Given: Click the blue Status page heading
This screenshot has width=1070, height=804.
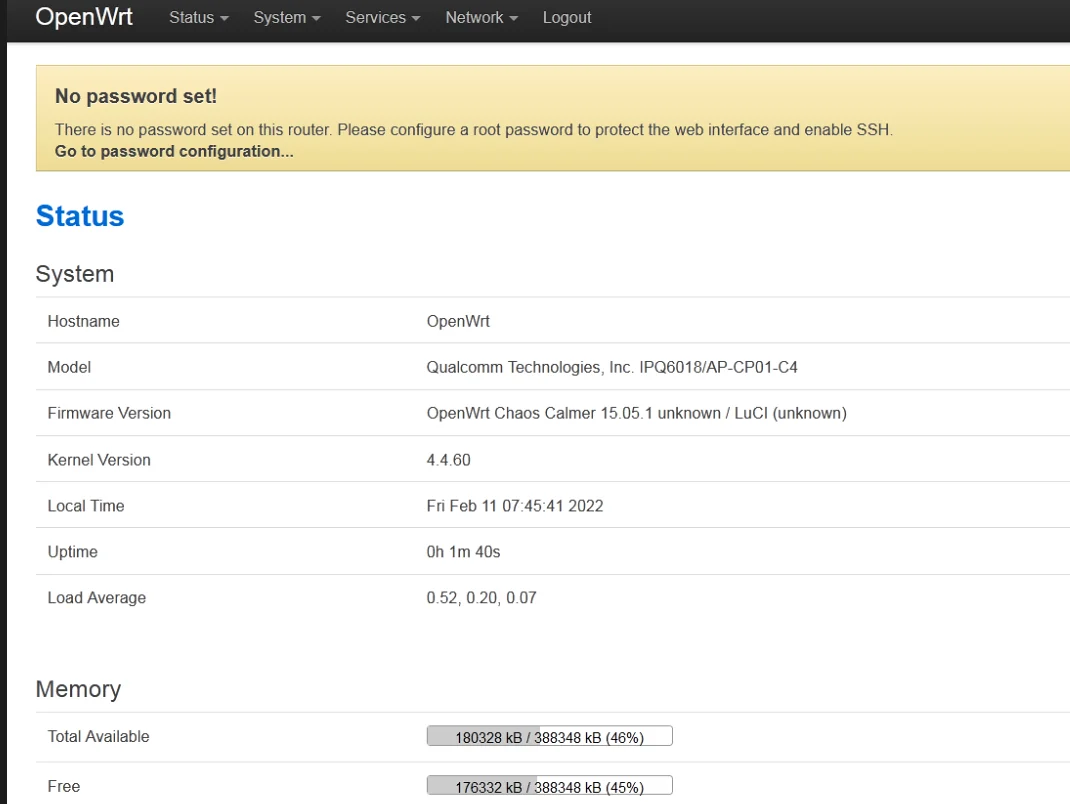Looking at the screenshot, I should (x=80, y=216).
